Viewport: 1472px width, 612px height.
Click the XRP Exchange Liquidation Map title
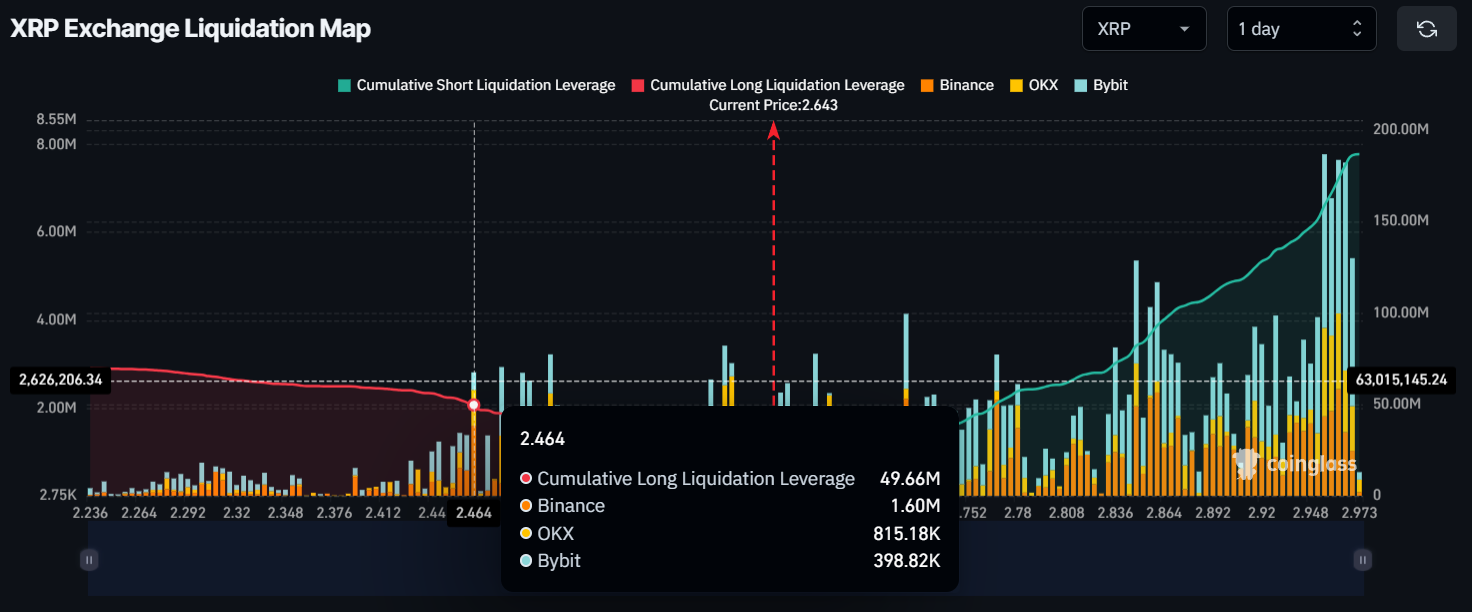[190, 29]
